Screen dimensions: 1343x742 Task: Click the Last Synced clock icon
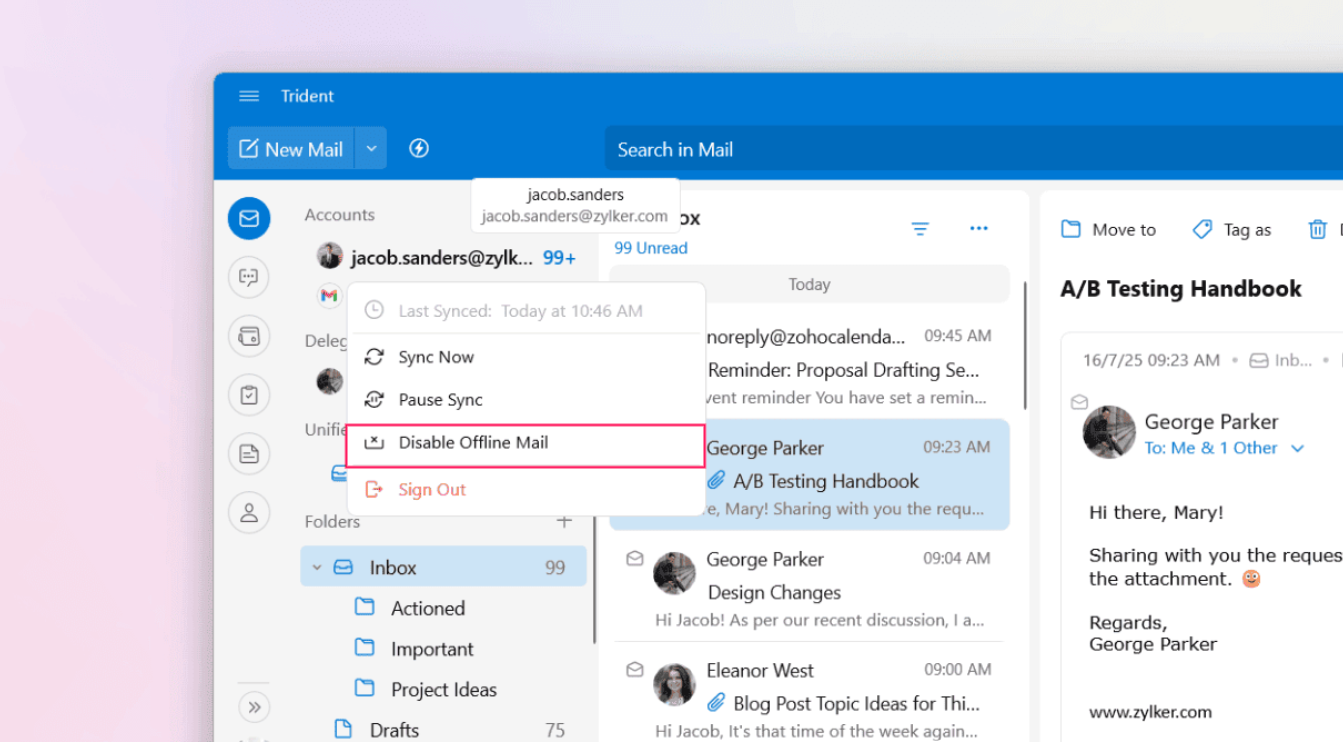(x=374, y=311)
